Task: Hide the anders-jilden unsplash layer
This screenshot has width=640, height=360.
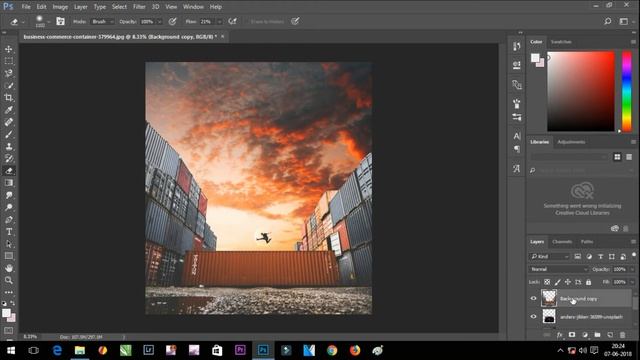Action: click(x=533, y=317)
